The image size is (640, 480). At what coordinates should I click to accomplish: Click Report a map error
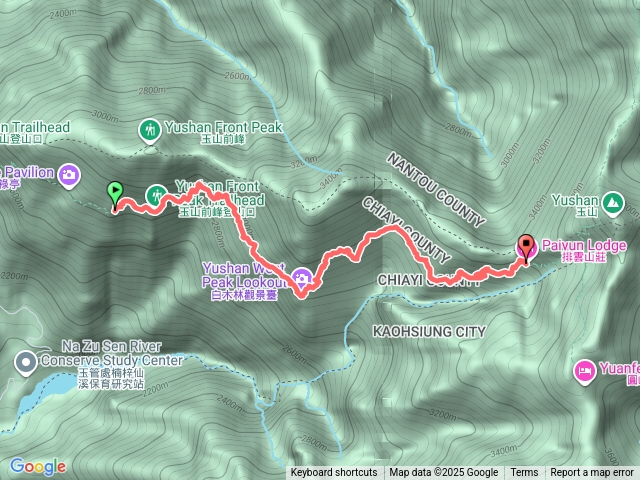[592, 473]
